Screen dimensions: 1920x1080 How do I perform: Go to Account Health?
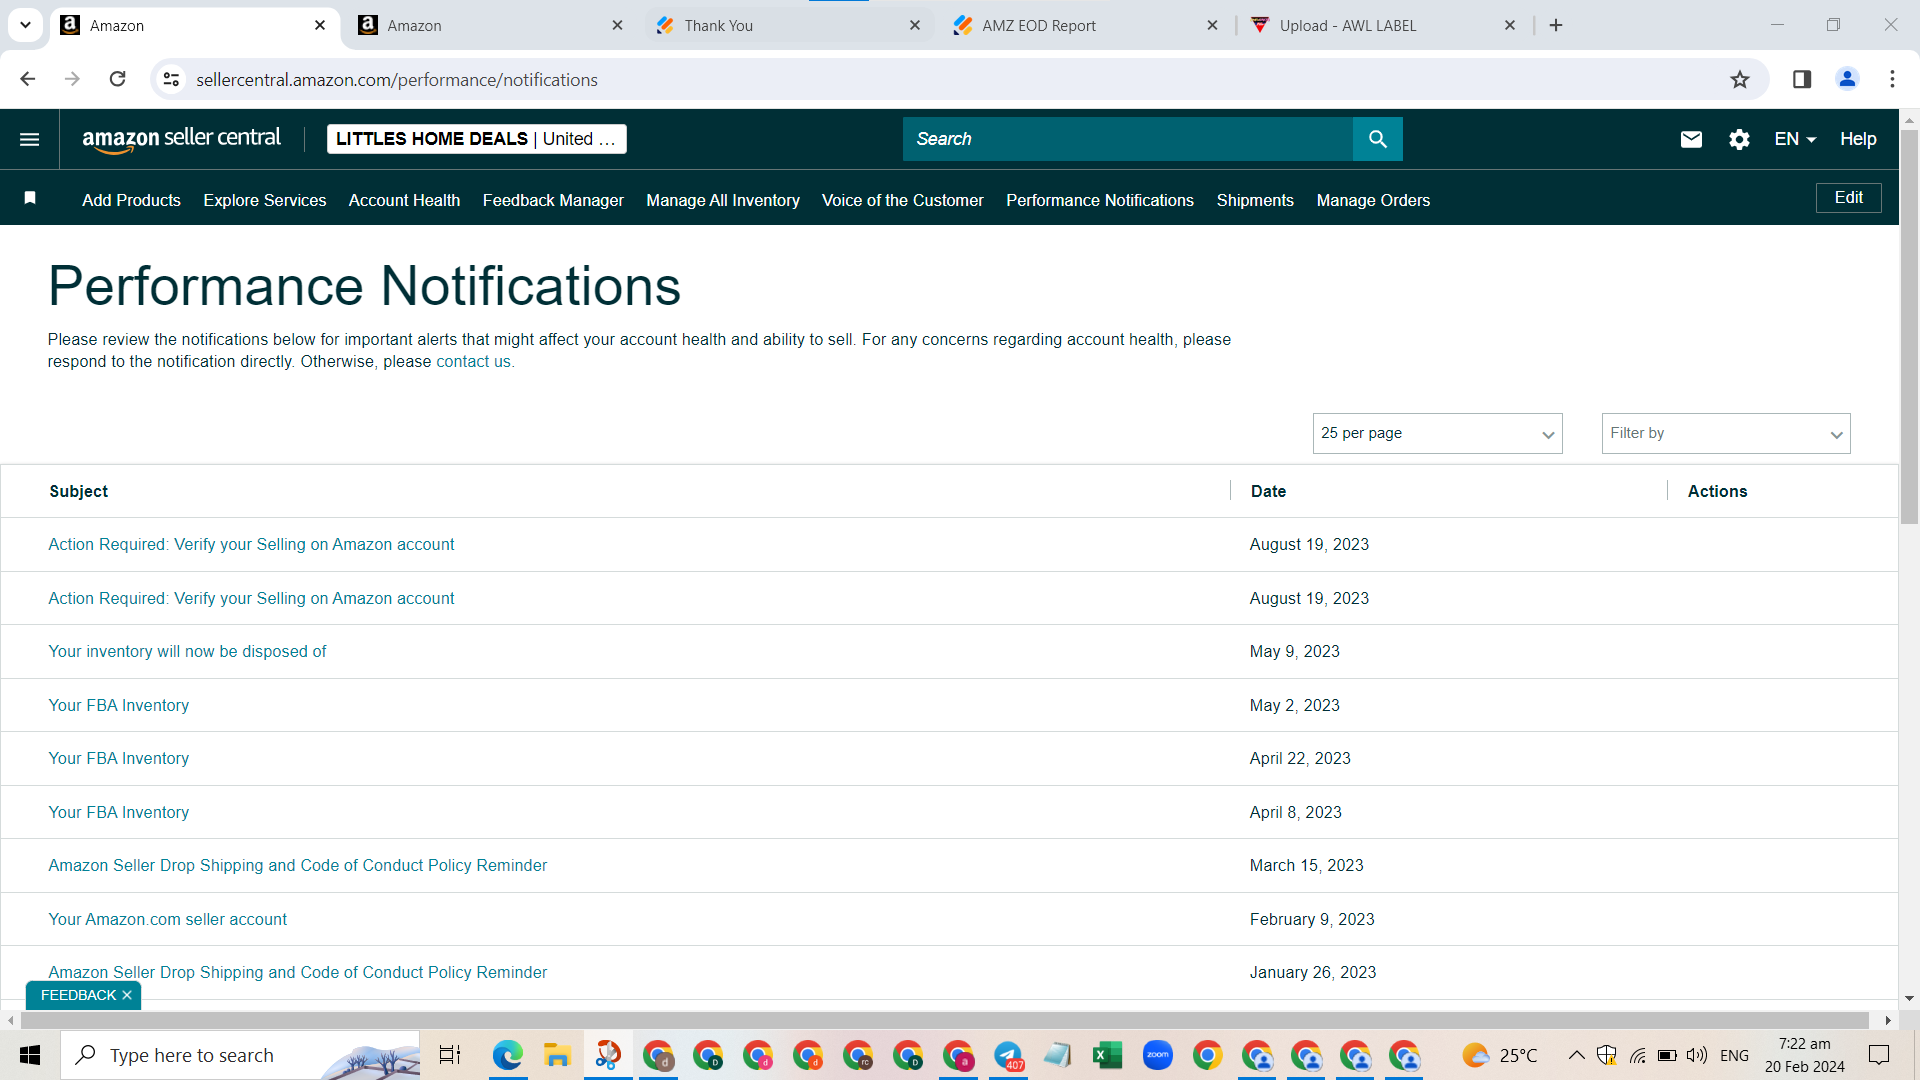click(404, 200)
